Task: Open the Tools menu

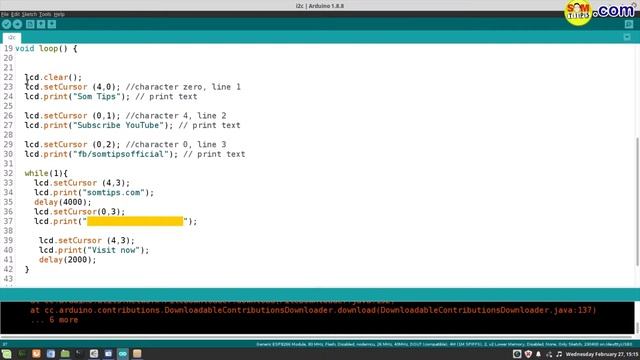Action: [x=45, y=14]
